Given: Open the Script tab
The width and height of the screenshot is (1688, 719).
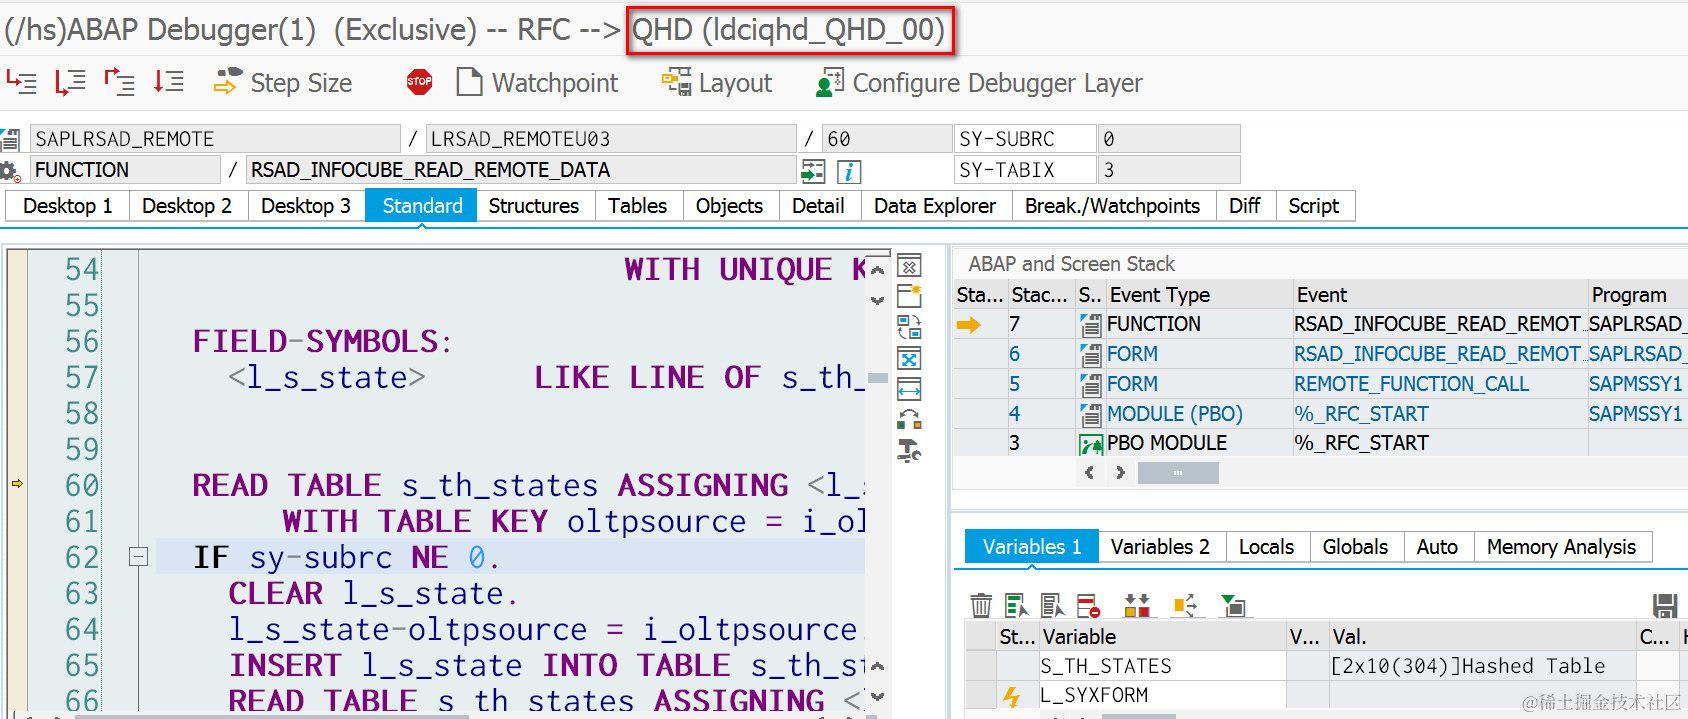Looking at the screenshot, I should (x=1313, y=206).
